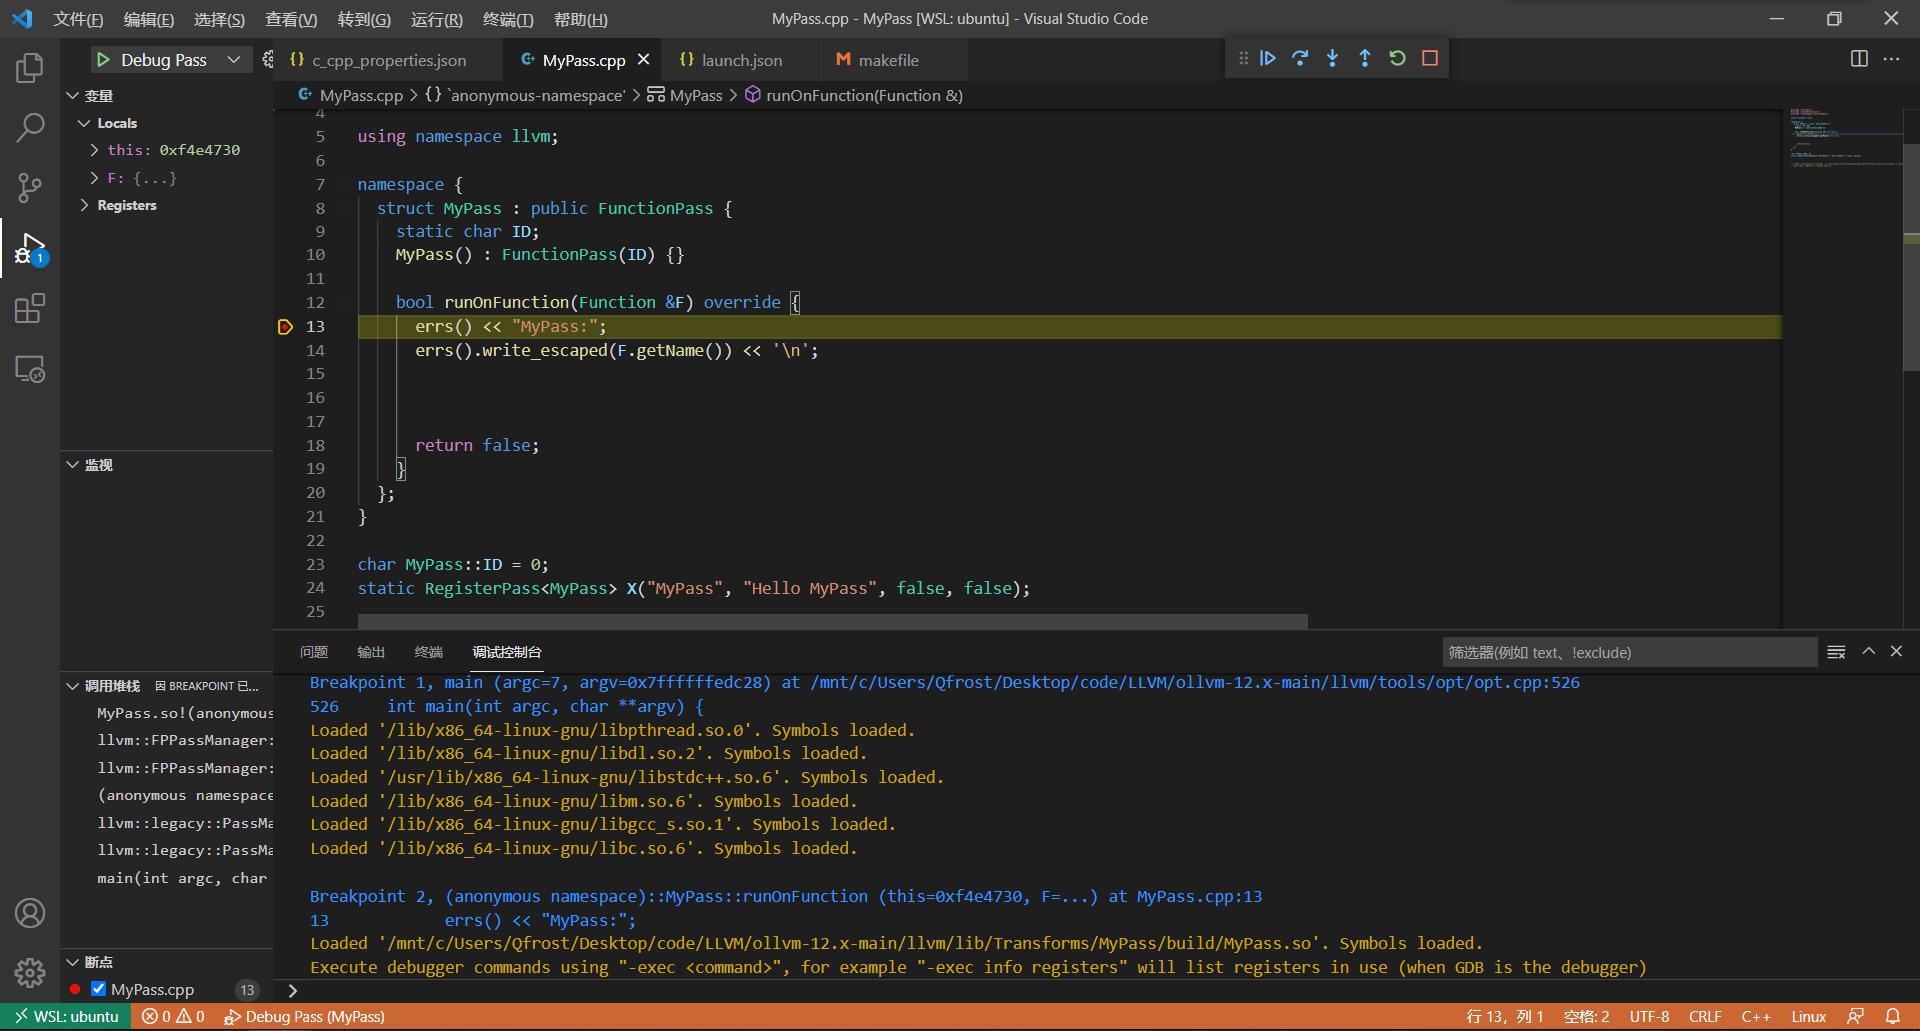Open the 查看 menu
Screen dimensions: 1920x1031
pyautogui.click(x=291, y=19)
